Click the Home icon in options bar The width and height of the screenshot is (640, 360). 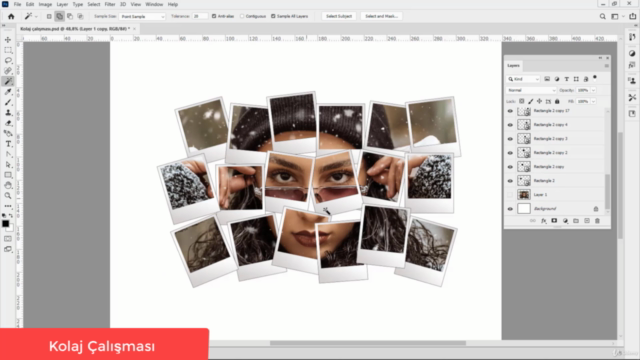11,16
